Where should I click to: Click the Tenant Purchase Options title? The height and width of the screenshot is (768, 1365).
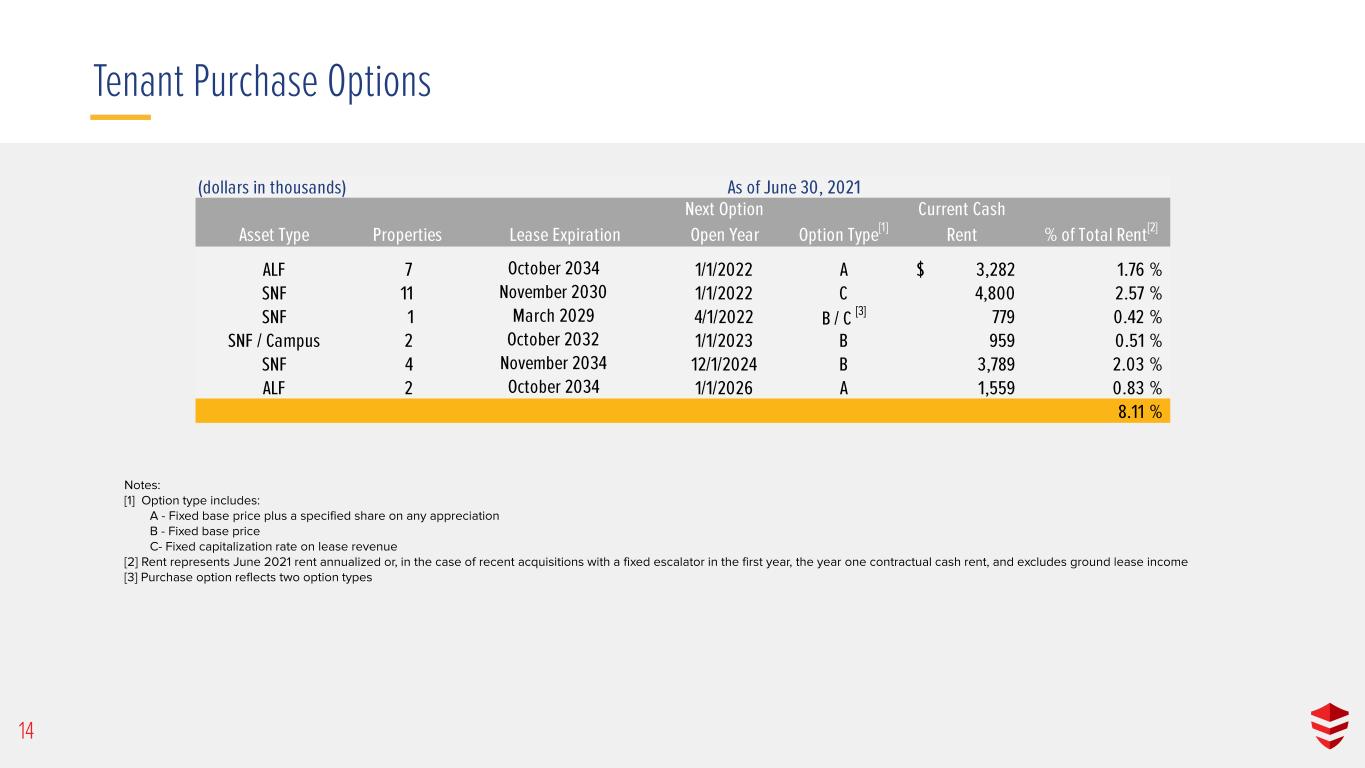262,82
